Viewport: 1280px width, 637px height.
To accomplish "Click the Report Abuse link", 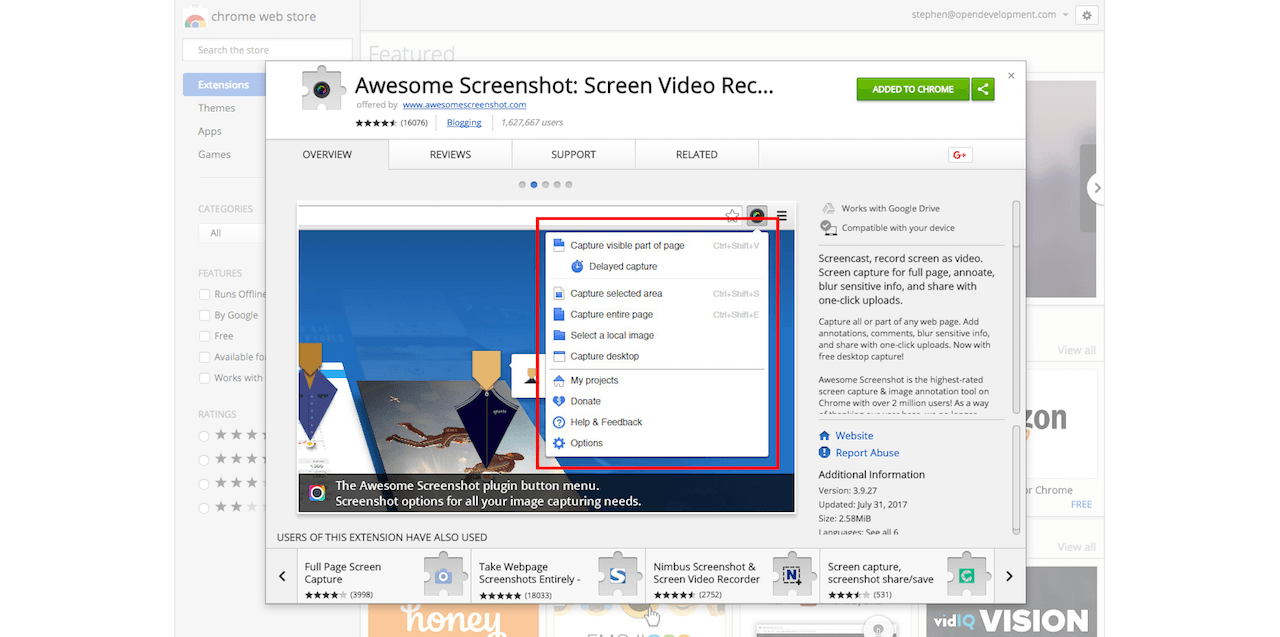I will [867, 453].
